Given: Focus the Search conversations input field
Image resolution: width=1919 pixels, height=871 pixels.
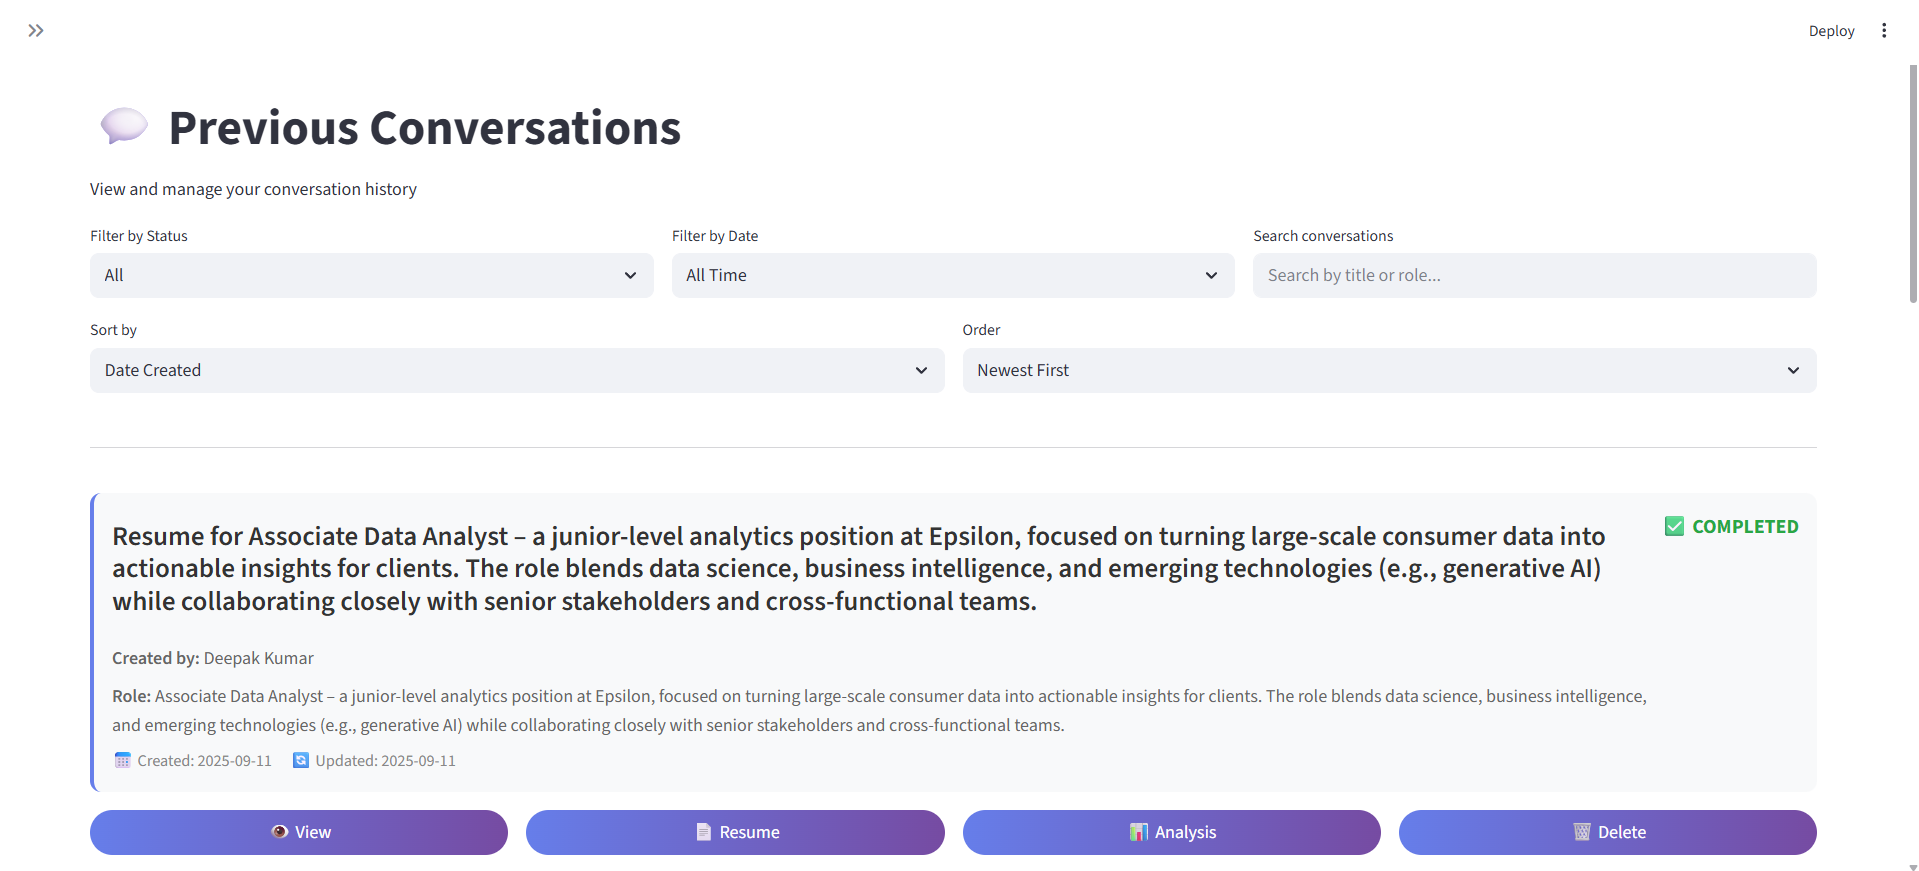Looking at the screenshot, I should 1534,275.
